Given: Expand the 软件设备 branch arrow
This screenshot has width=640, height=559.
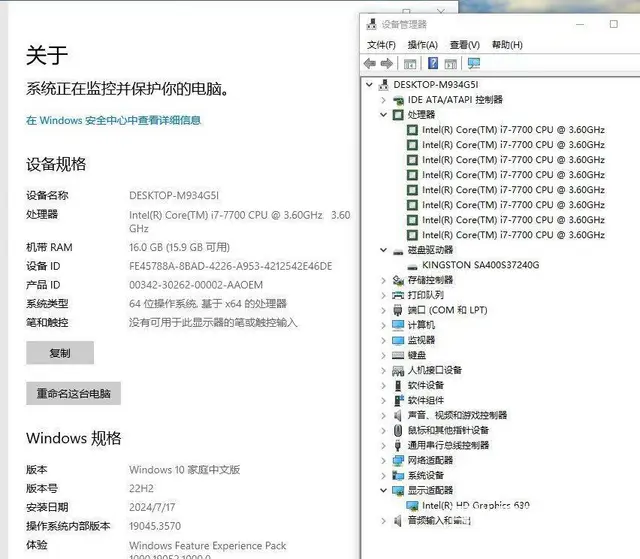Looking at the screenshot, I should (383, 385).
